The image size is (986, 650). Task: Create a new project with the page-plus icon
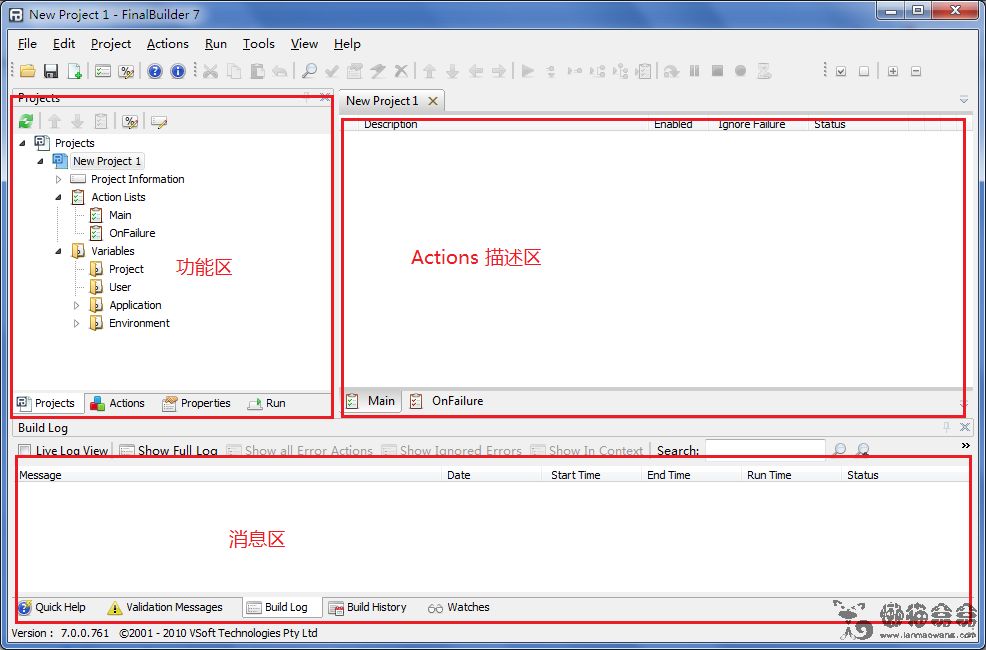74,71
